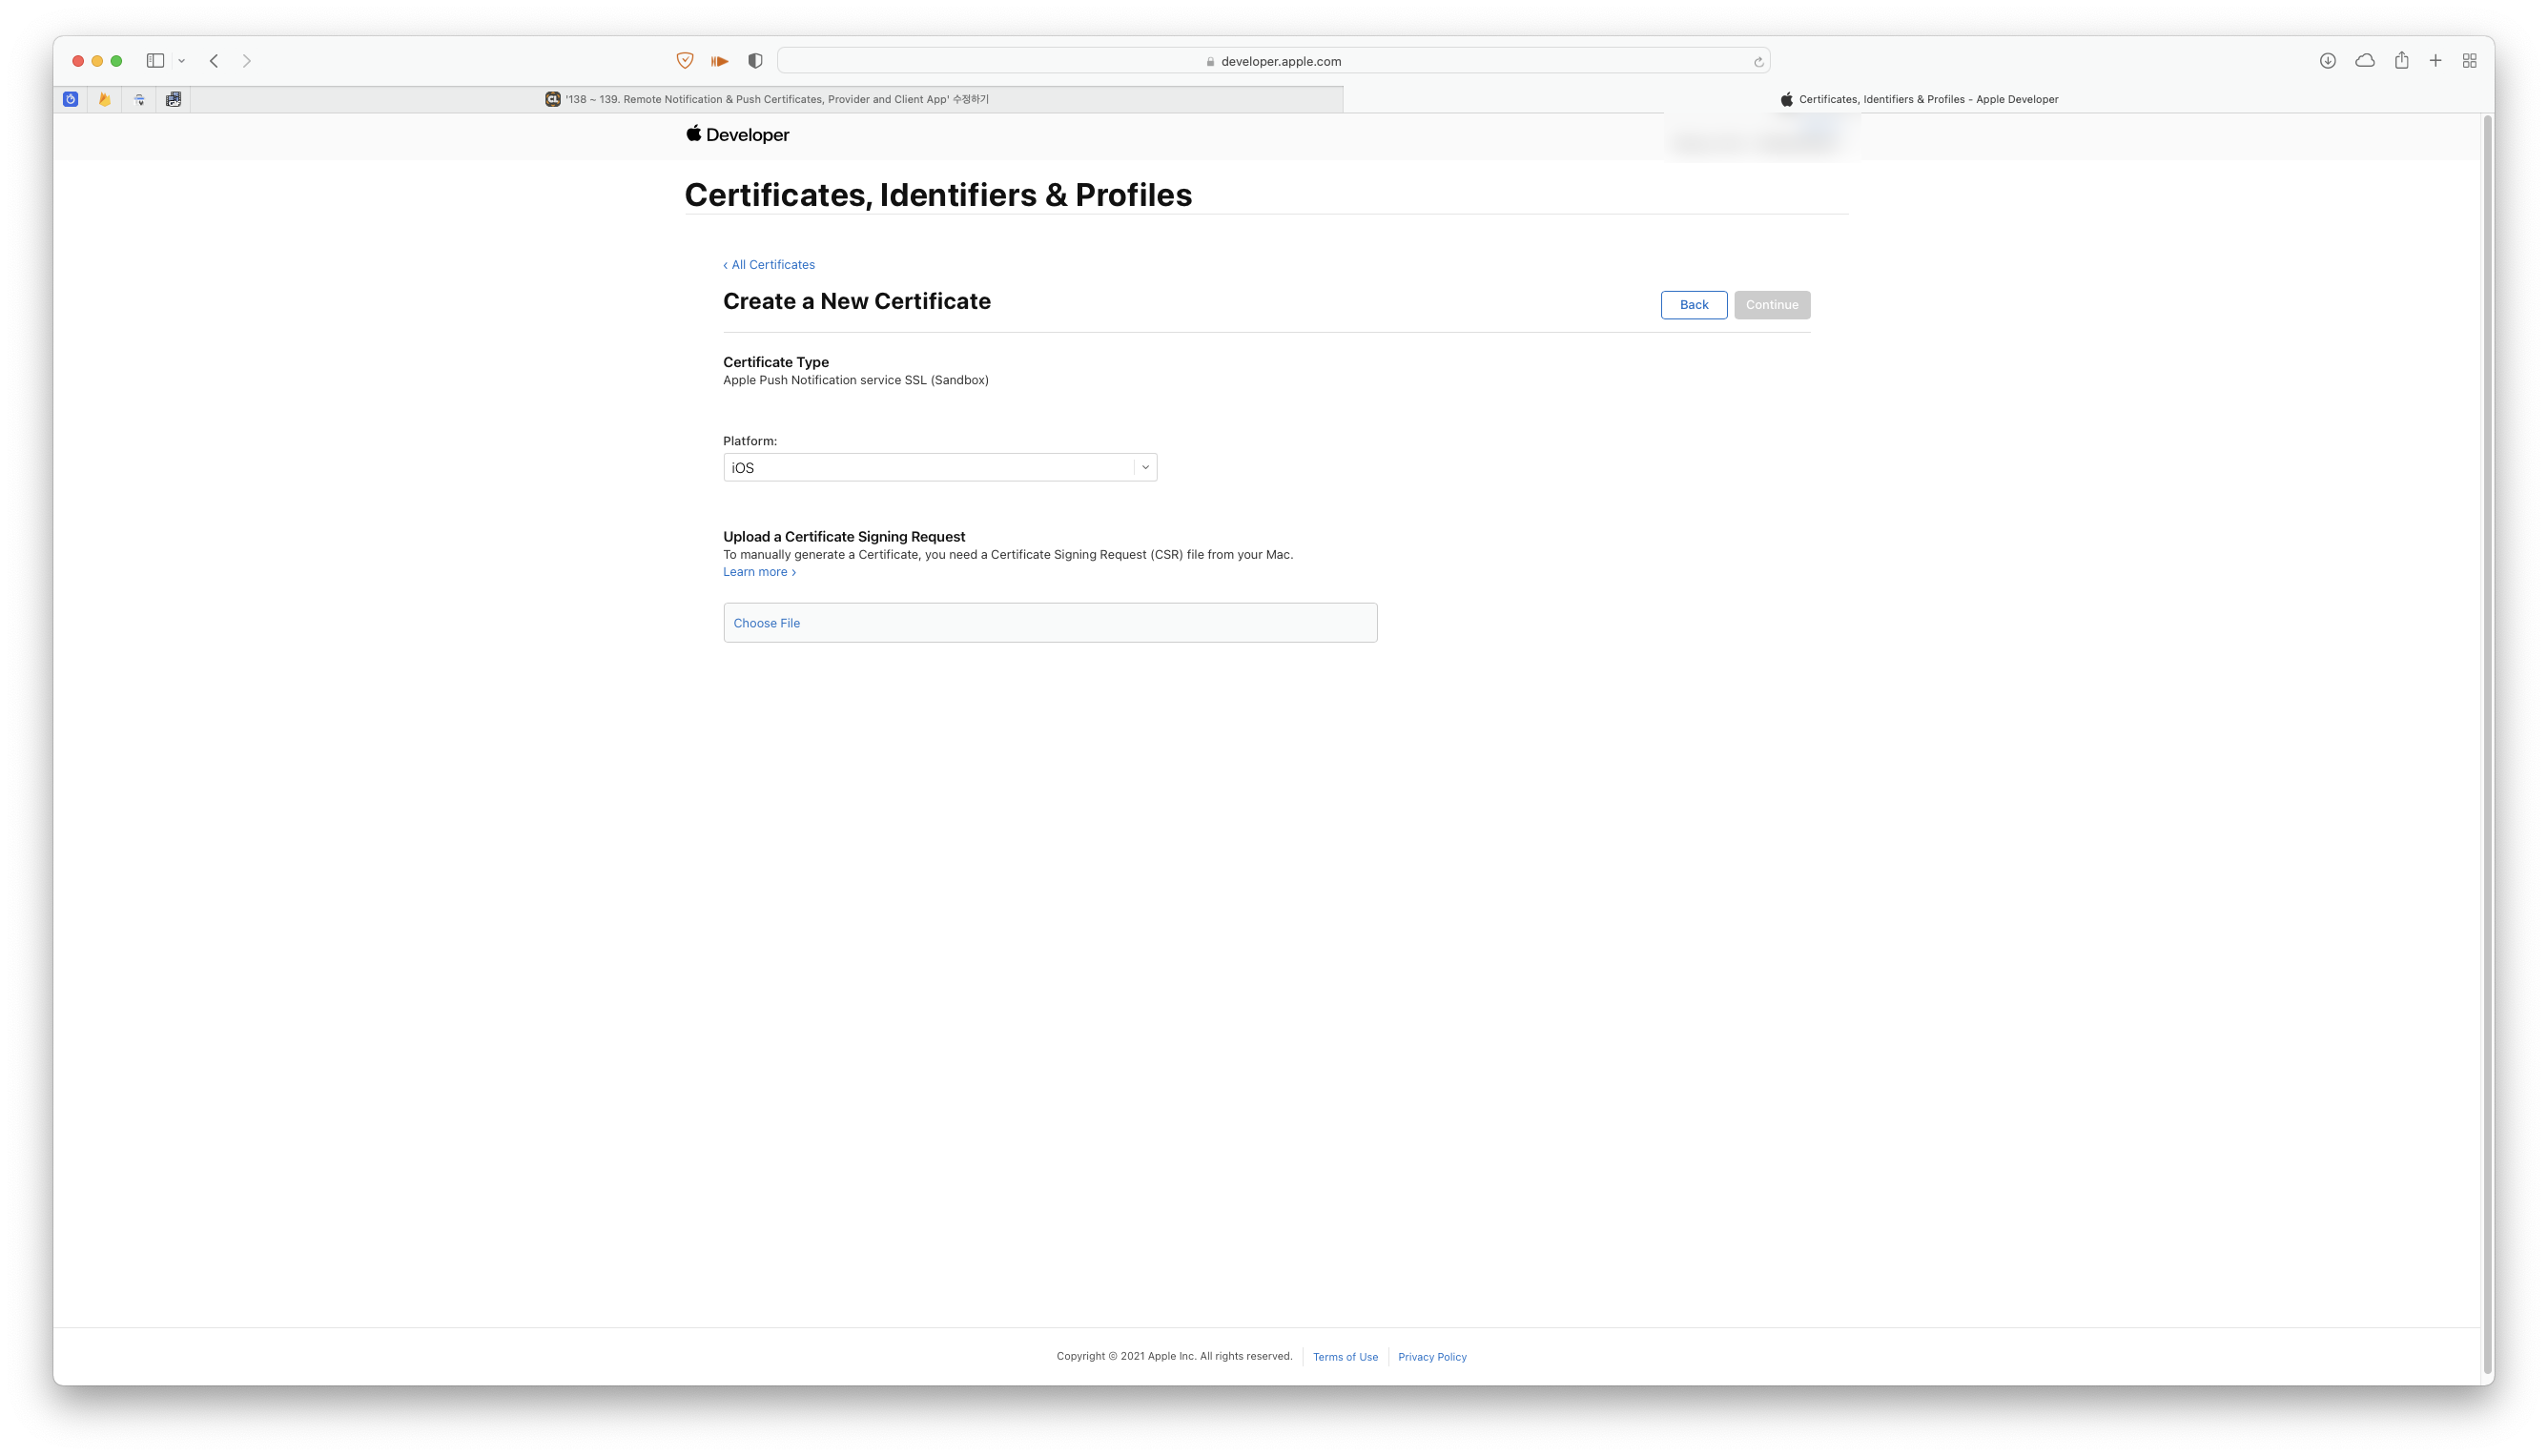Click Choose File to upload a CSR

pos(766,623)
